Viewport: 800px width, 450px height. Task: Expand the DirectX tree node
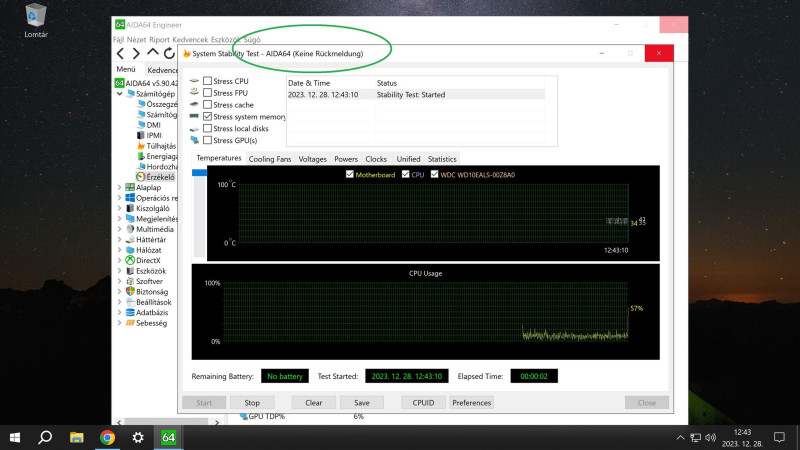[x=119, y=260]
